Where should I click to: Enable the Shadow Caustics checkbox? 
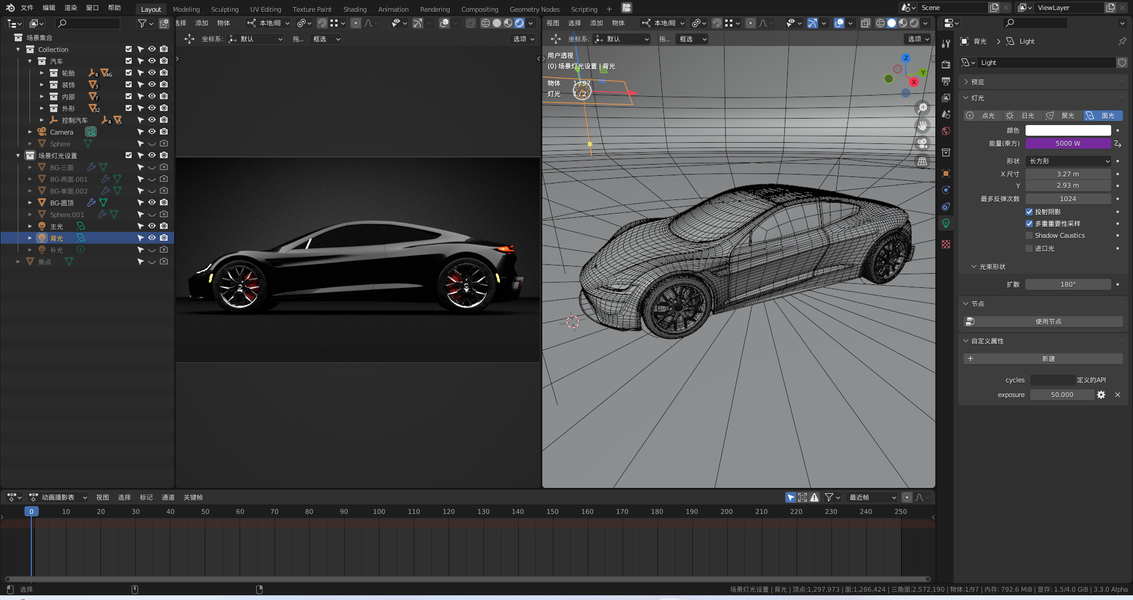coord(1030,236)
